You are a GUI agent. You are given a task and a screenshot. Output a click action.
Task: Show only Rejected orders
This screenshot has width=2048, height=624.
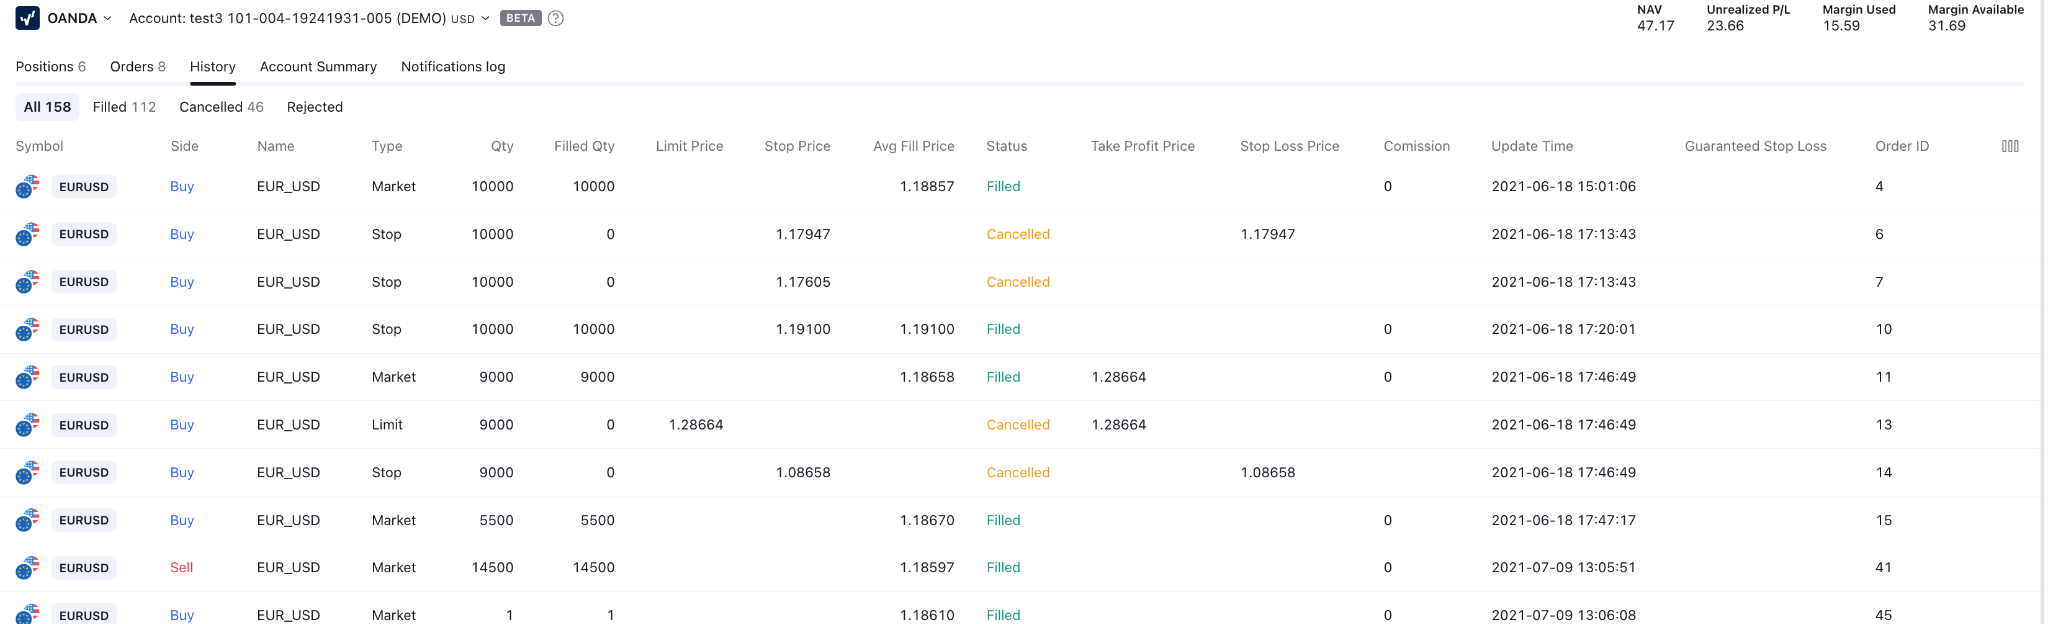click(x=314, y=107)
